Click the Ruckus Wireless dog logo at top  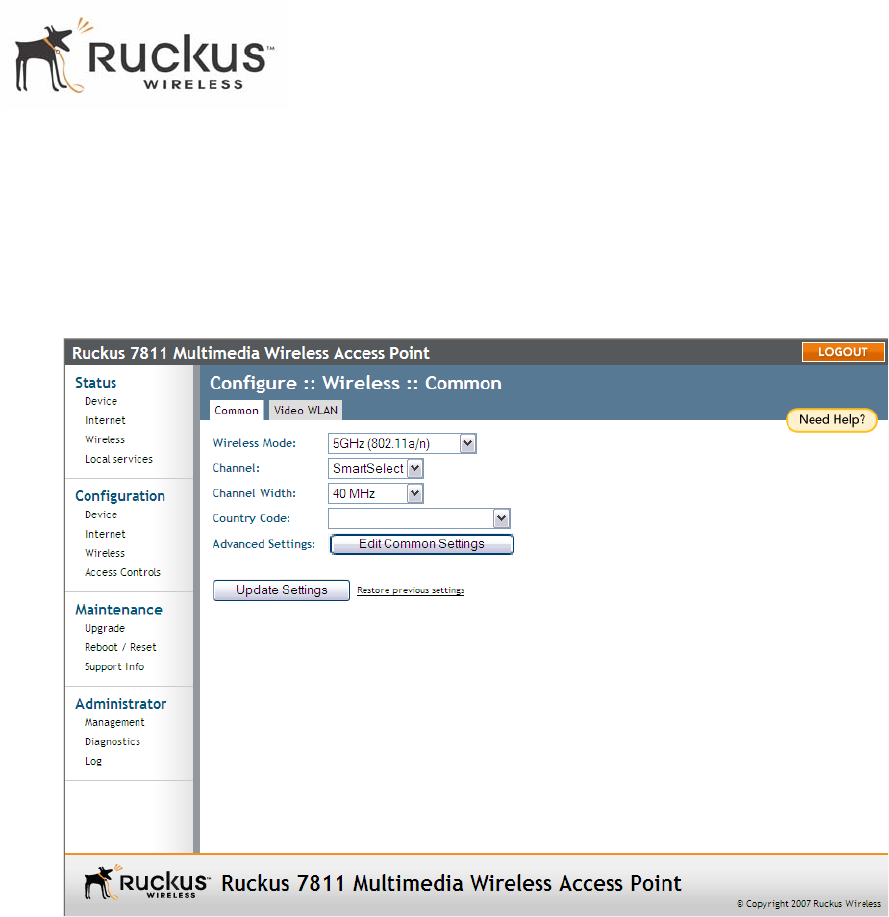pyautogui.click(x=144, y=55)
